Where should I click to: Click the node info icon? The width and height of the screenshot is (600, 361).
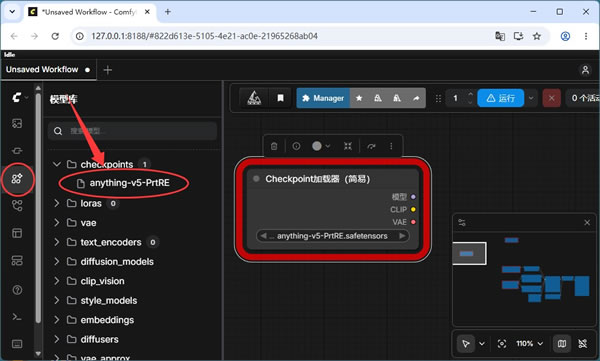(x=296, y=146)
